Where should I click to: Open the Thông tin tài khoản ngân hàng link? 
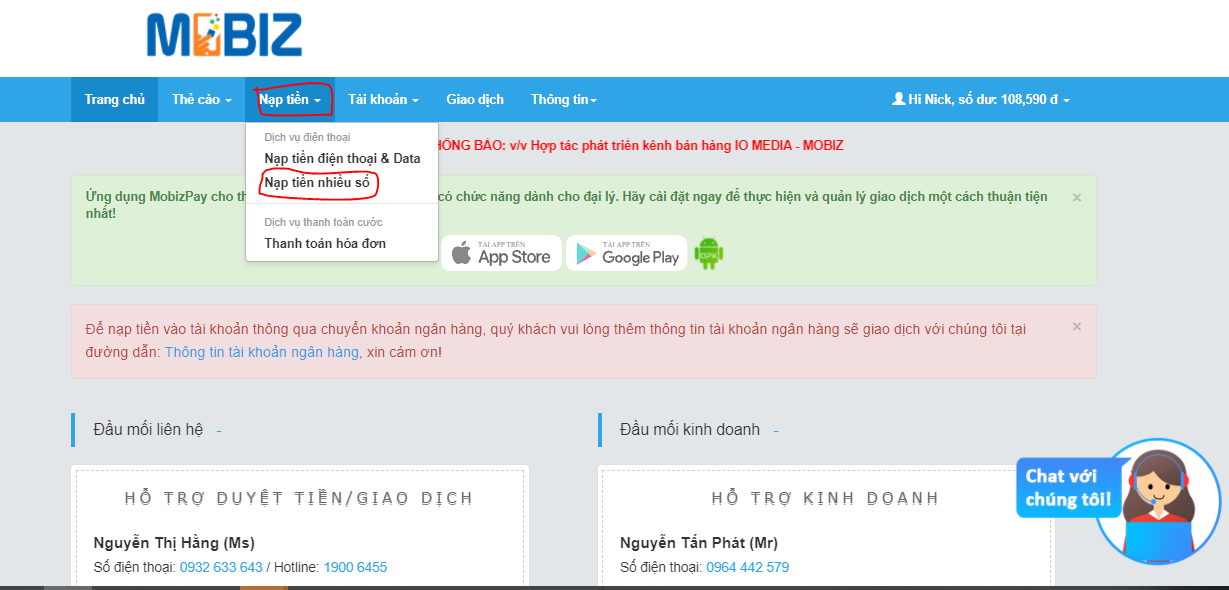(261, 352)
